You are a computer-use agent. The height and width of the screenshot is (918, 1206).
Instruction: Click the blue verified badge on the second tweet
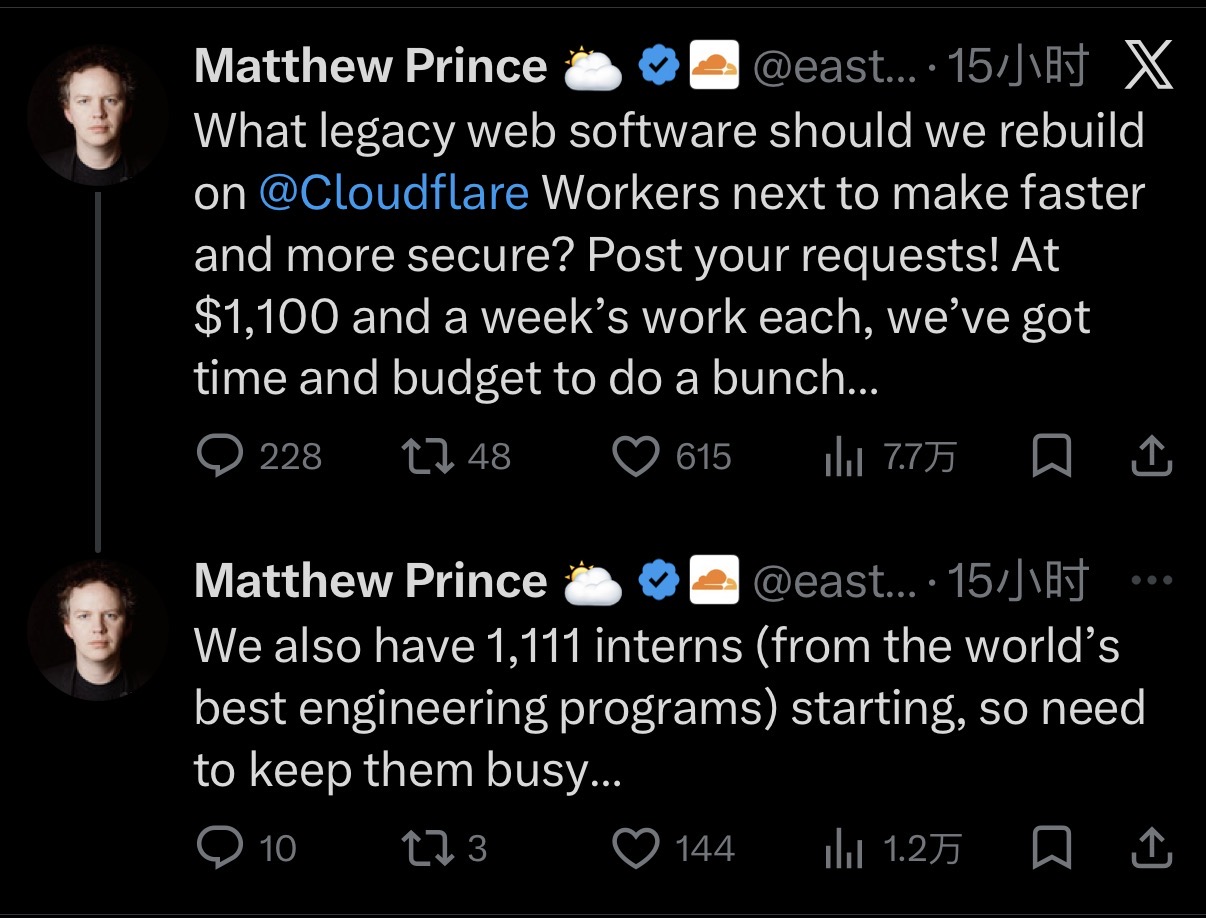[x=660, y=580]
